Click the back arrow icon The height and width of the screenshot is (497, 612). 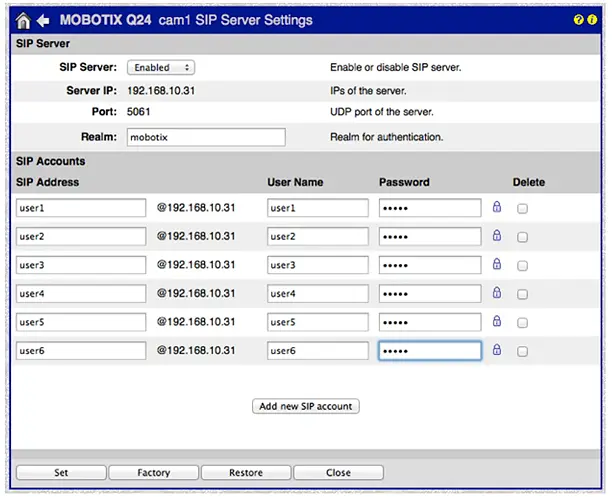pyautogui.click(x=44, y=20)
